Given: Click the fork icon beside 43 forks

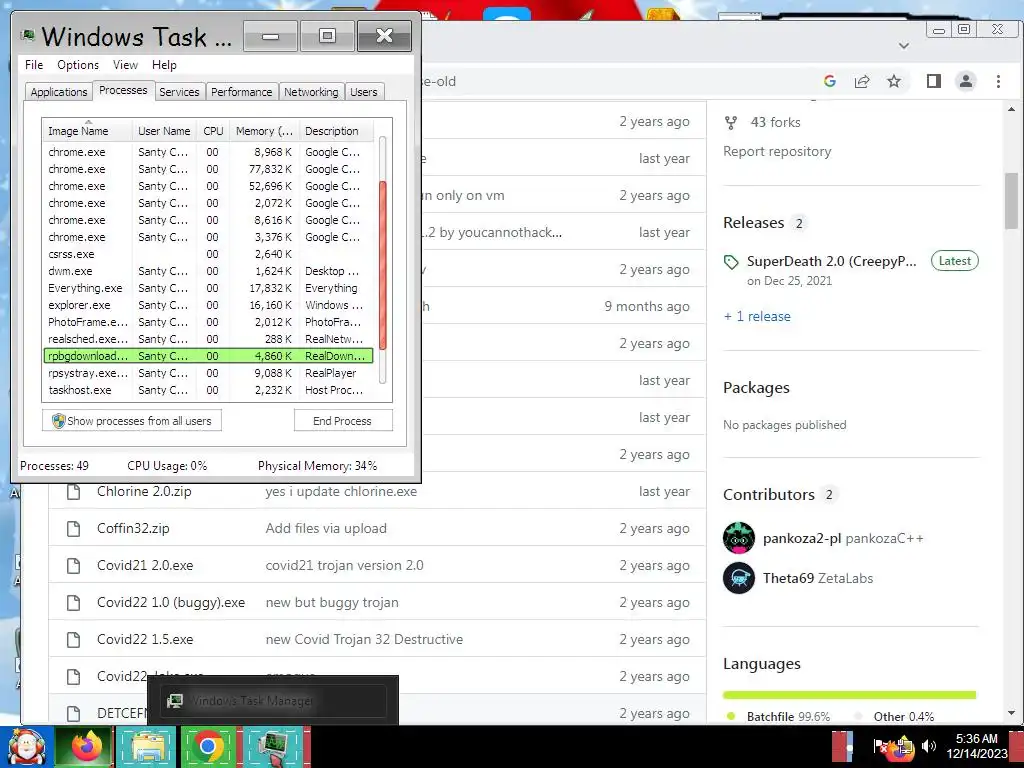Looking at the screenshot, I should tap(731, 122).
